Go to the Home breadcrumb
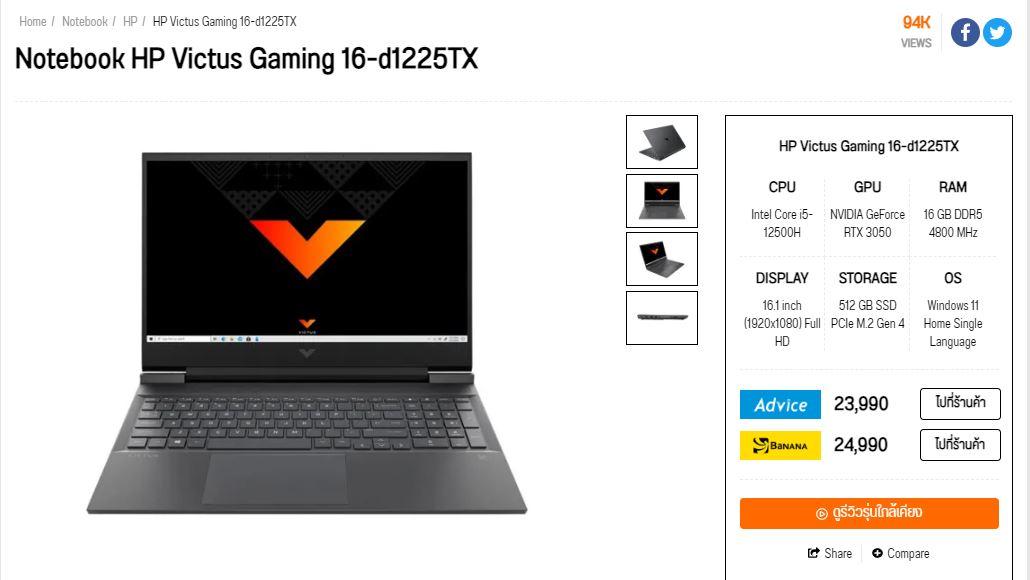 coord(33,22)
